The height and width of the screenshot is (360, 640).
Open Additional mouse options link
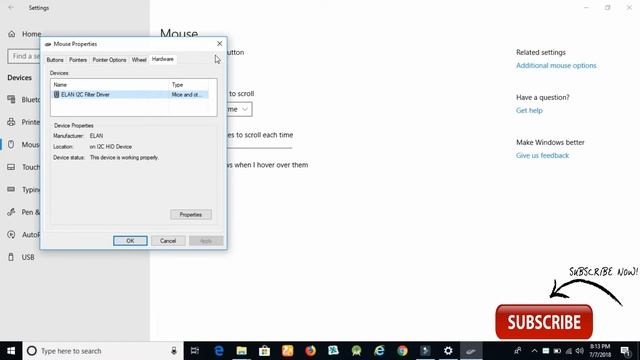click(556, 65)
